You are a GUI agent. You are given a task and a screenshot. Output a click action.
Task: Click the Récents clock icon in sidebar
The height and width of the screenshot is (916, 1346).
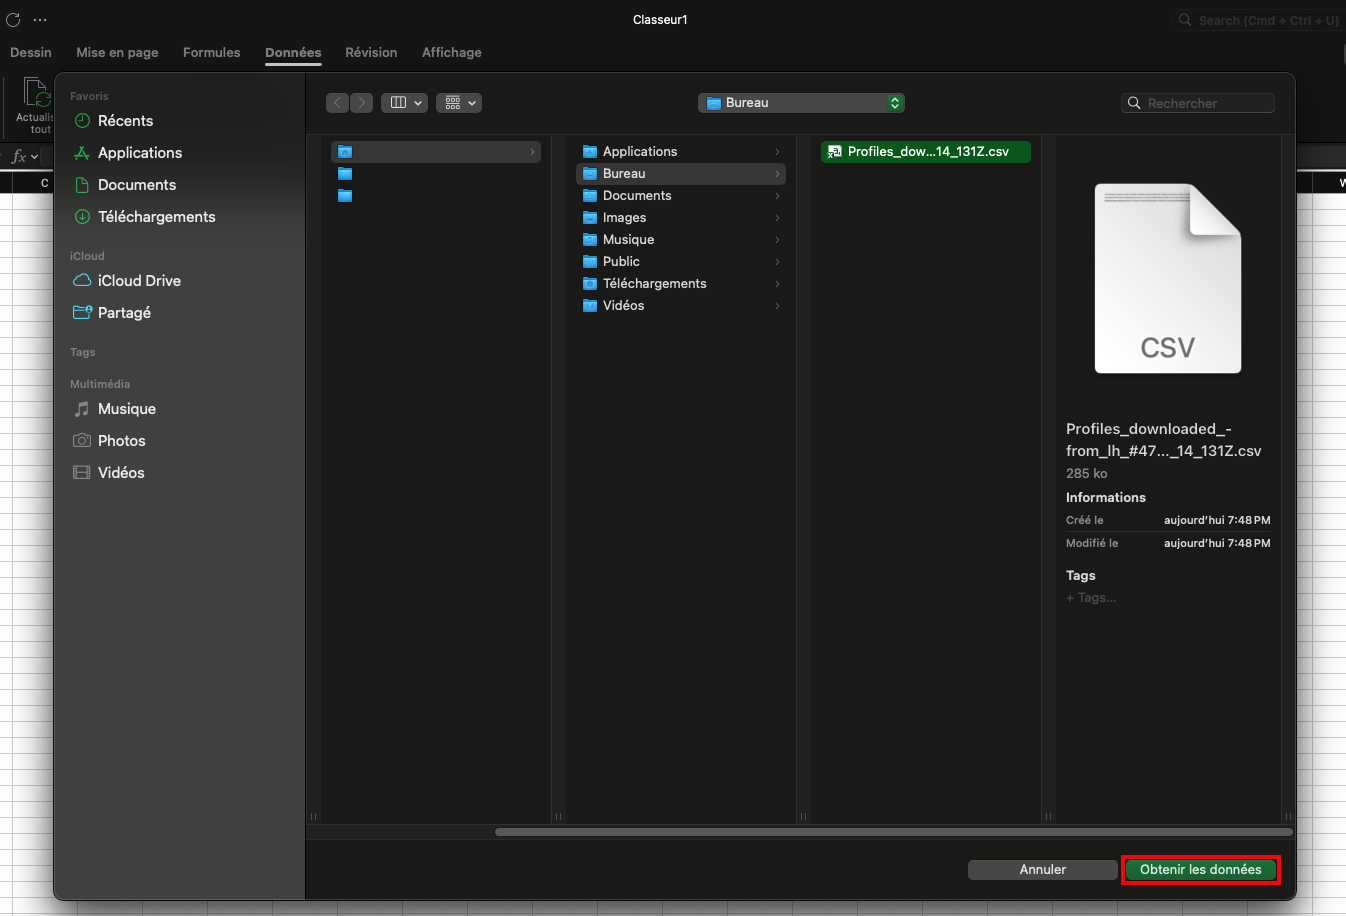point(82,121)
